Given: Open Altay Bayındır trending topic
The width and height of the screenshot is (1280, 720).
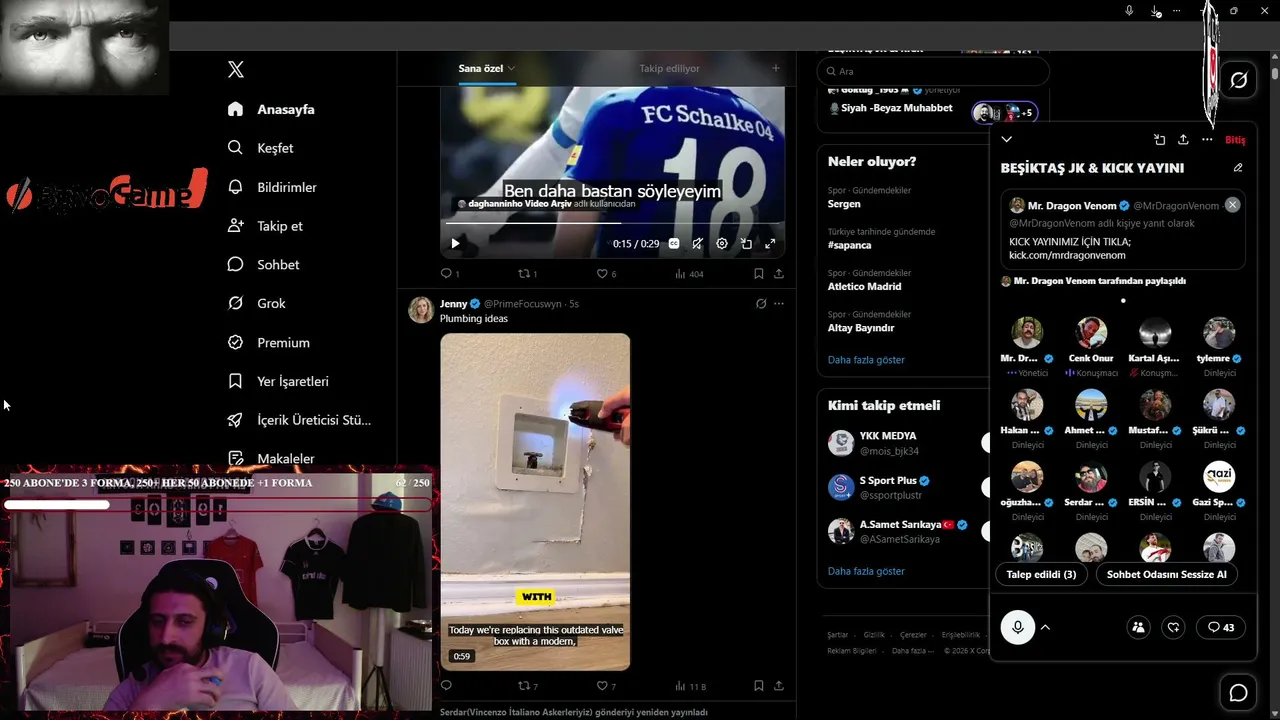Looking at the screenshot, I should click(861, 328).
